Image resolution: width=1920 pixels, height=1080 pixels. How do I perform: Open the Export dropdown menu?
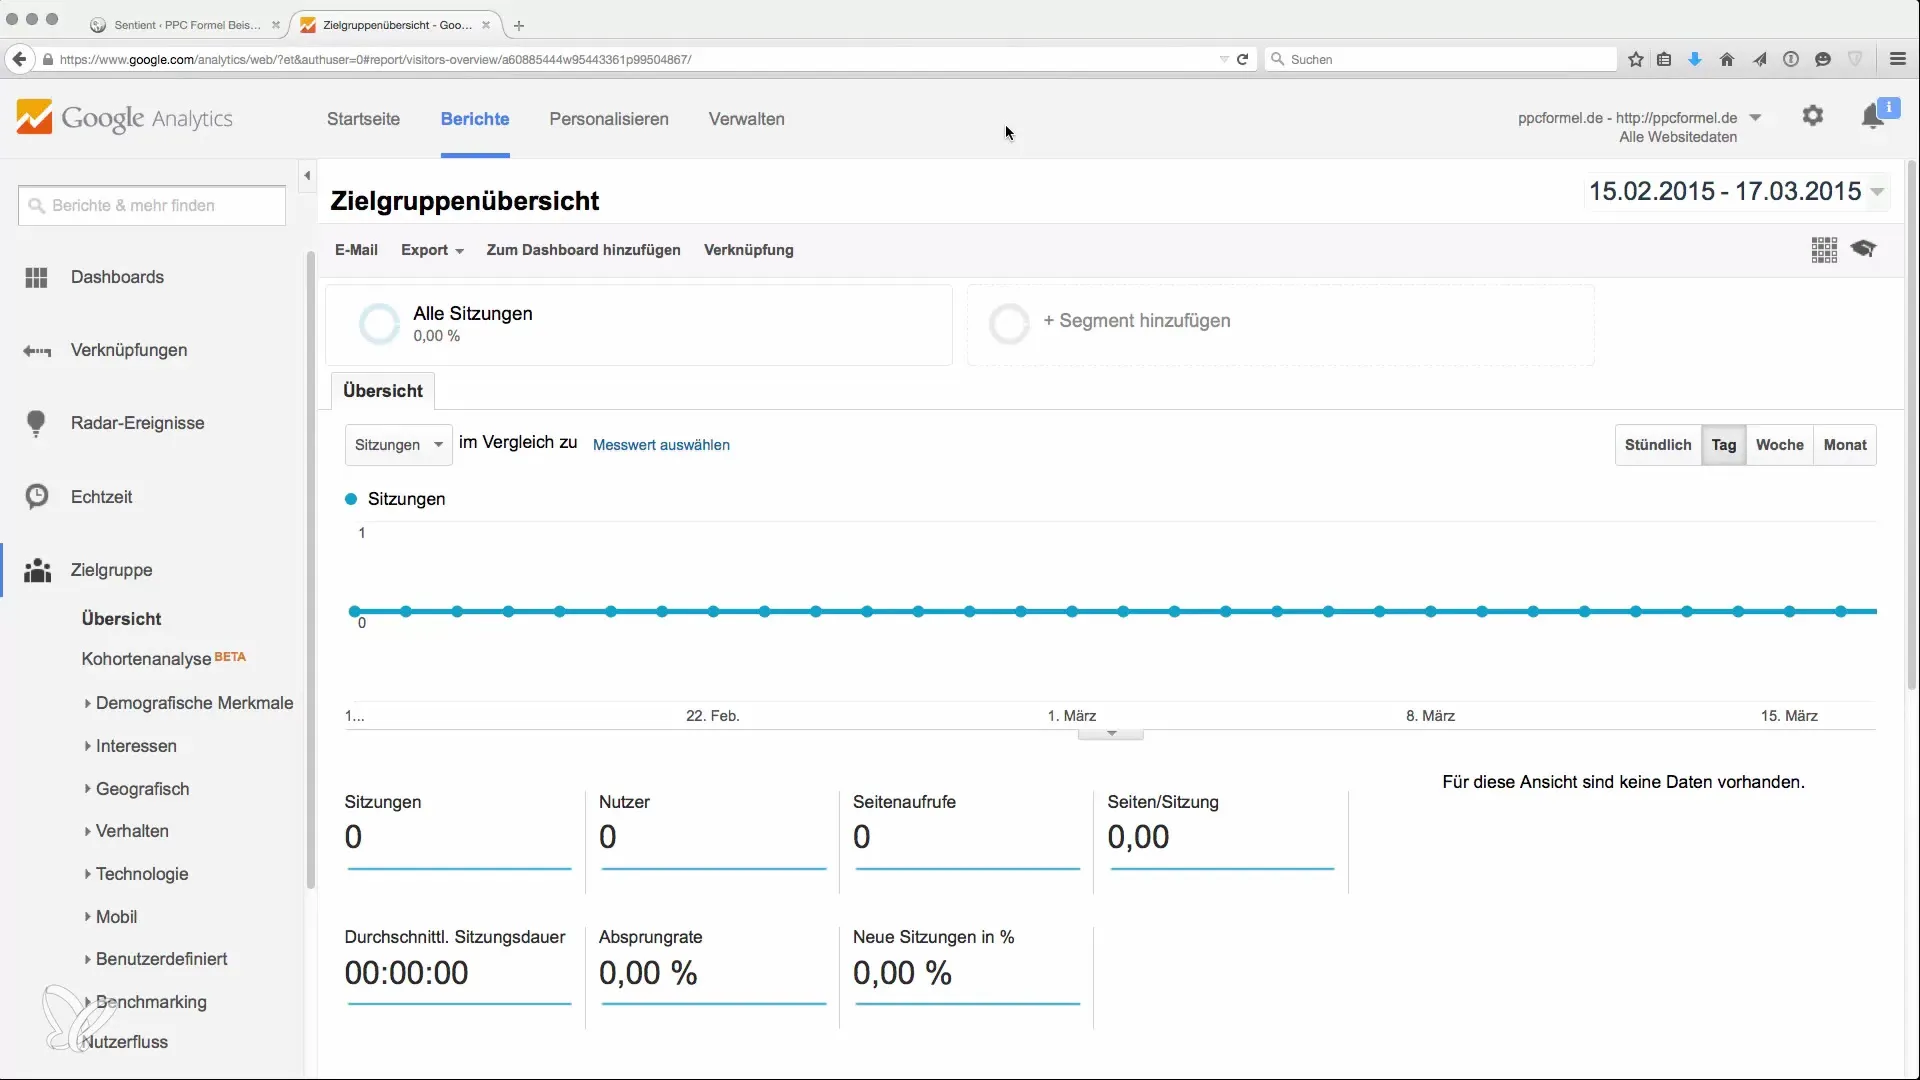tap(432, 250)
